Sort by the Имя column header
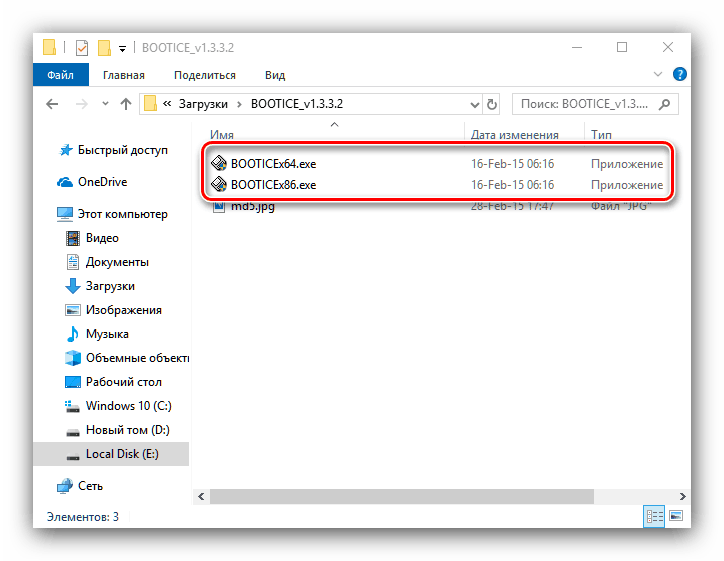Viewport: 724px width, 561px height. (222, 135)
